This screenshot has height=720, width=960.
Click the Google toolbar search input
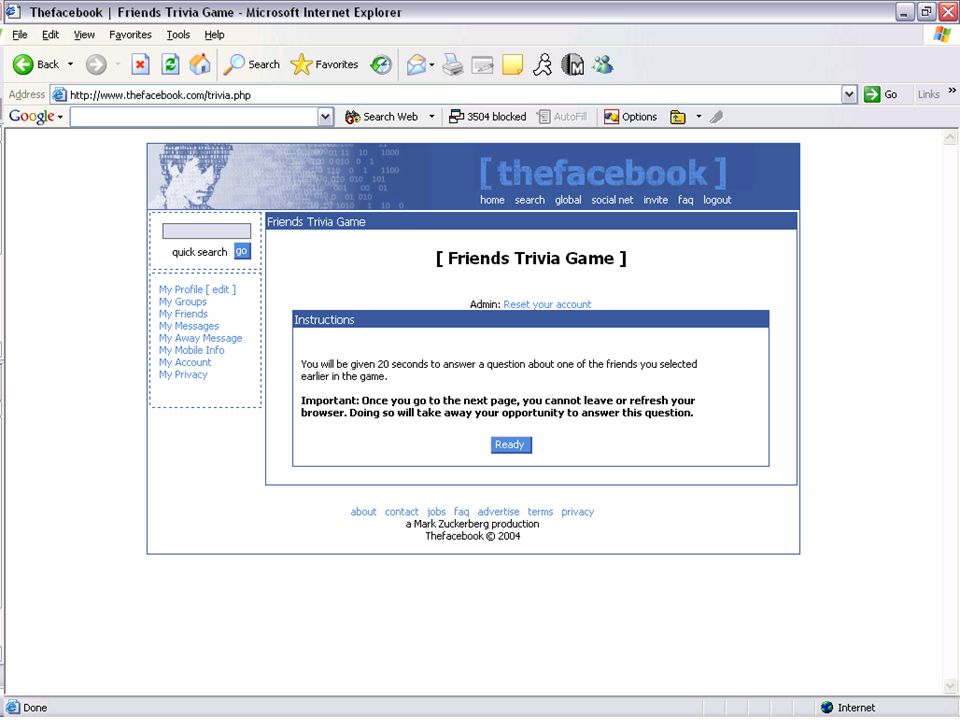click(x=195, y=116)
